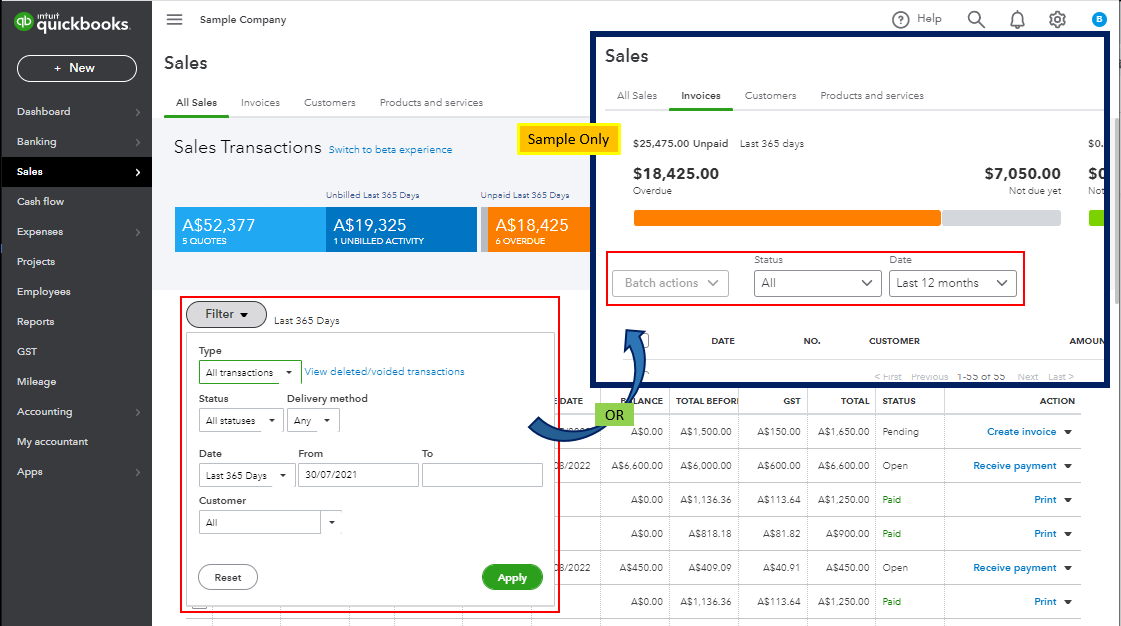
Task: Select Customers tab in the inset panel
Action: 770,95
